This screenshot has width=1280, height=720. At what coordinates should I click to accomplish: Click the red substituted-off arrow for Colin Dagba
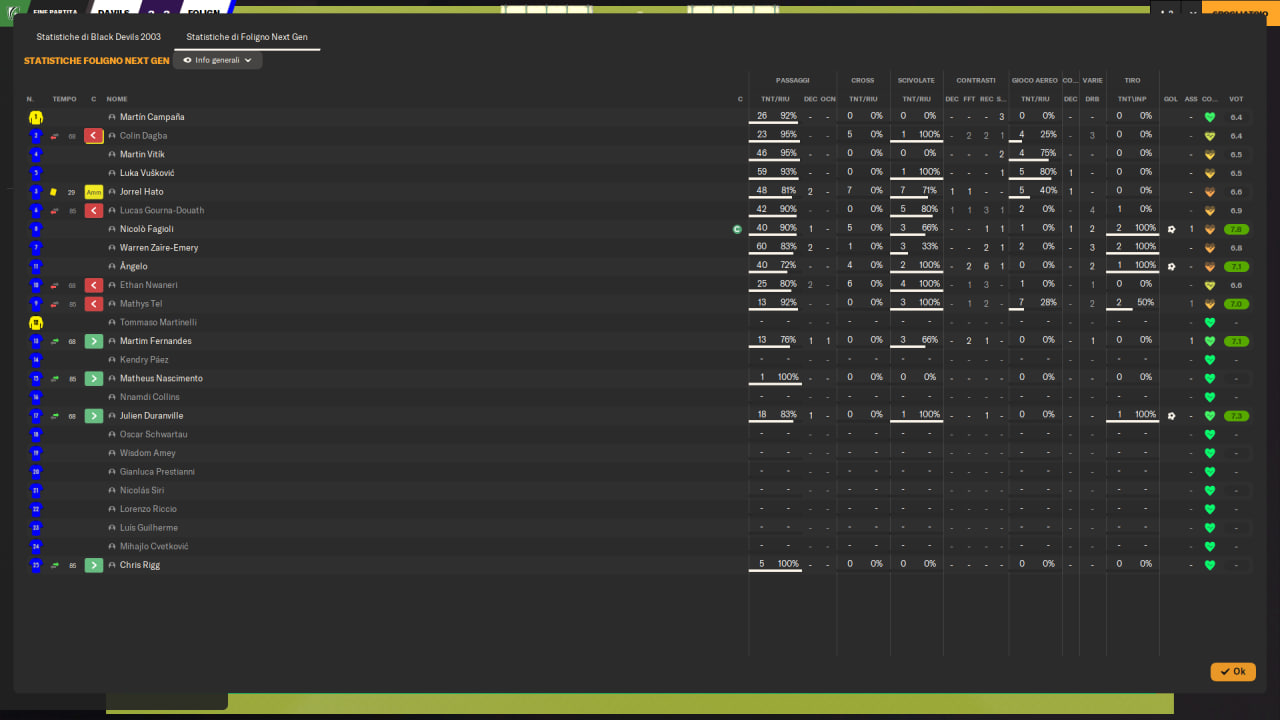[x=94, y=136]
